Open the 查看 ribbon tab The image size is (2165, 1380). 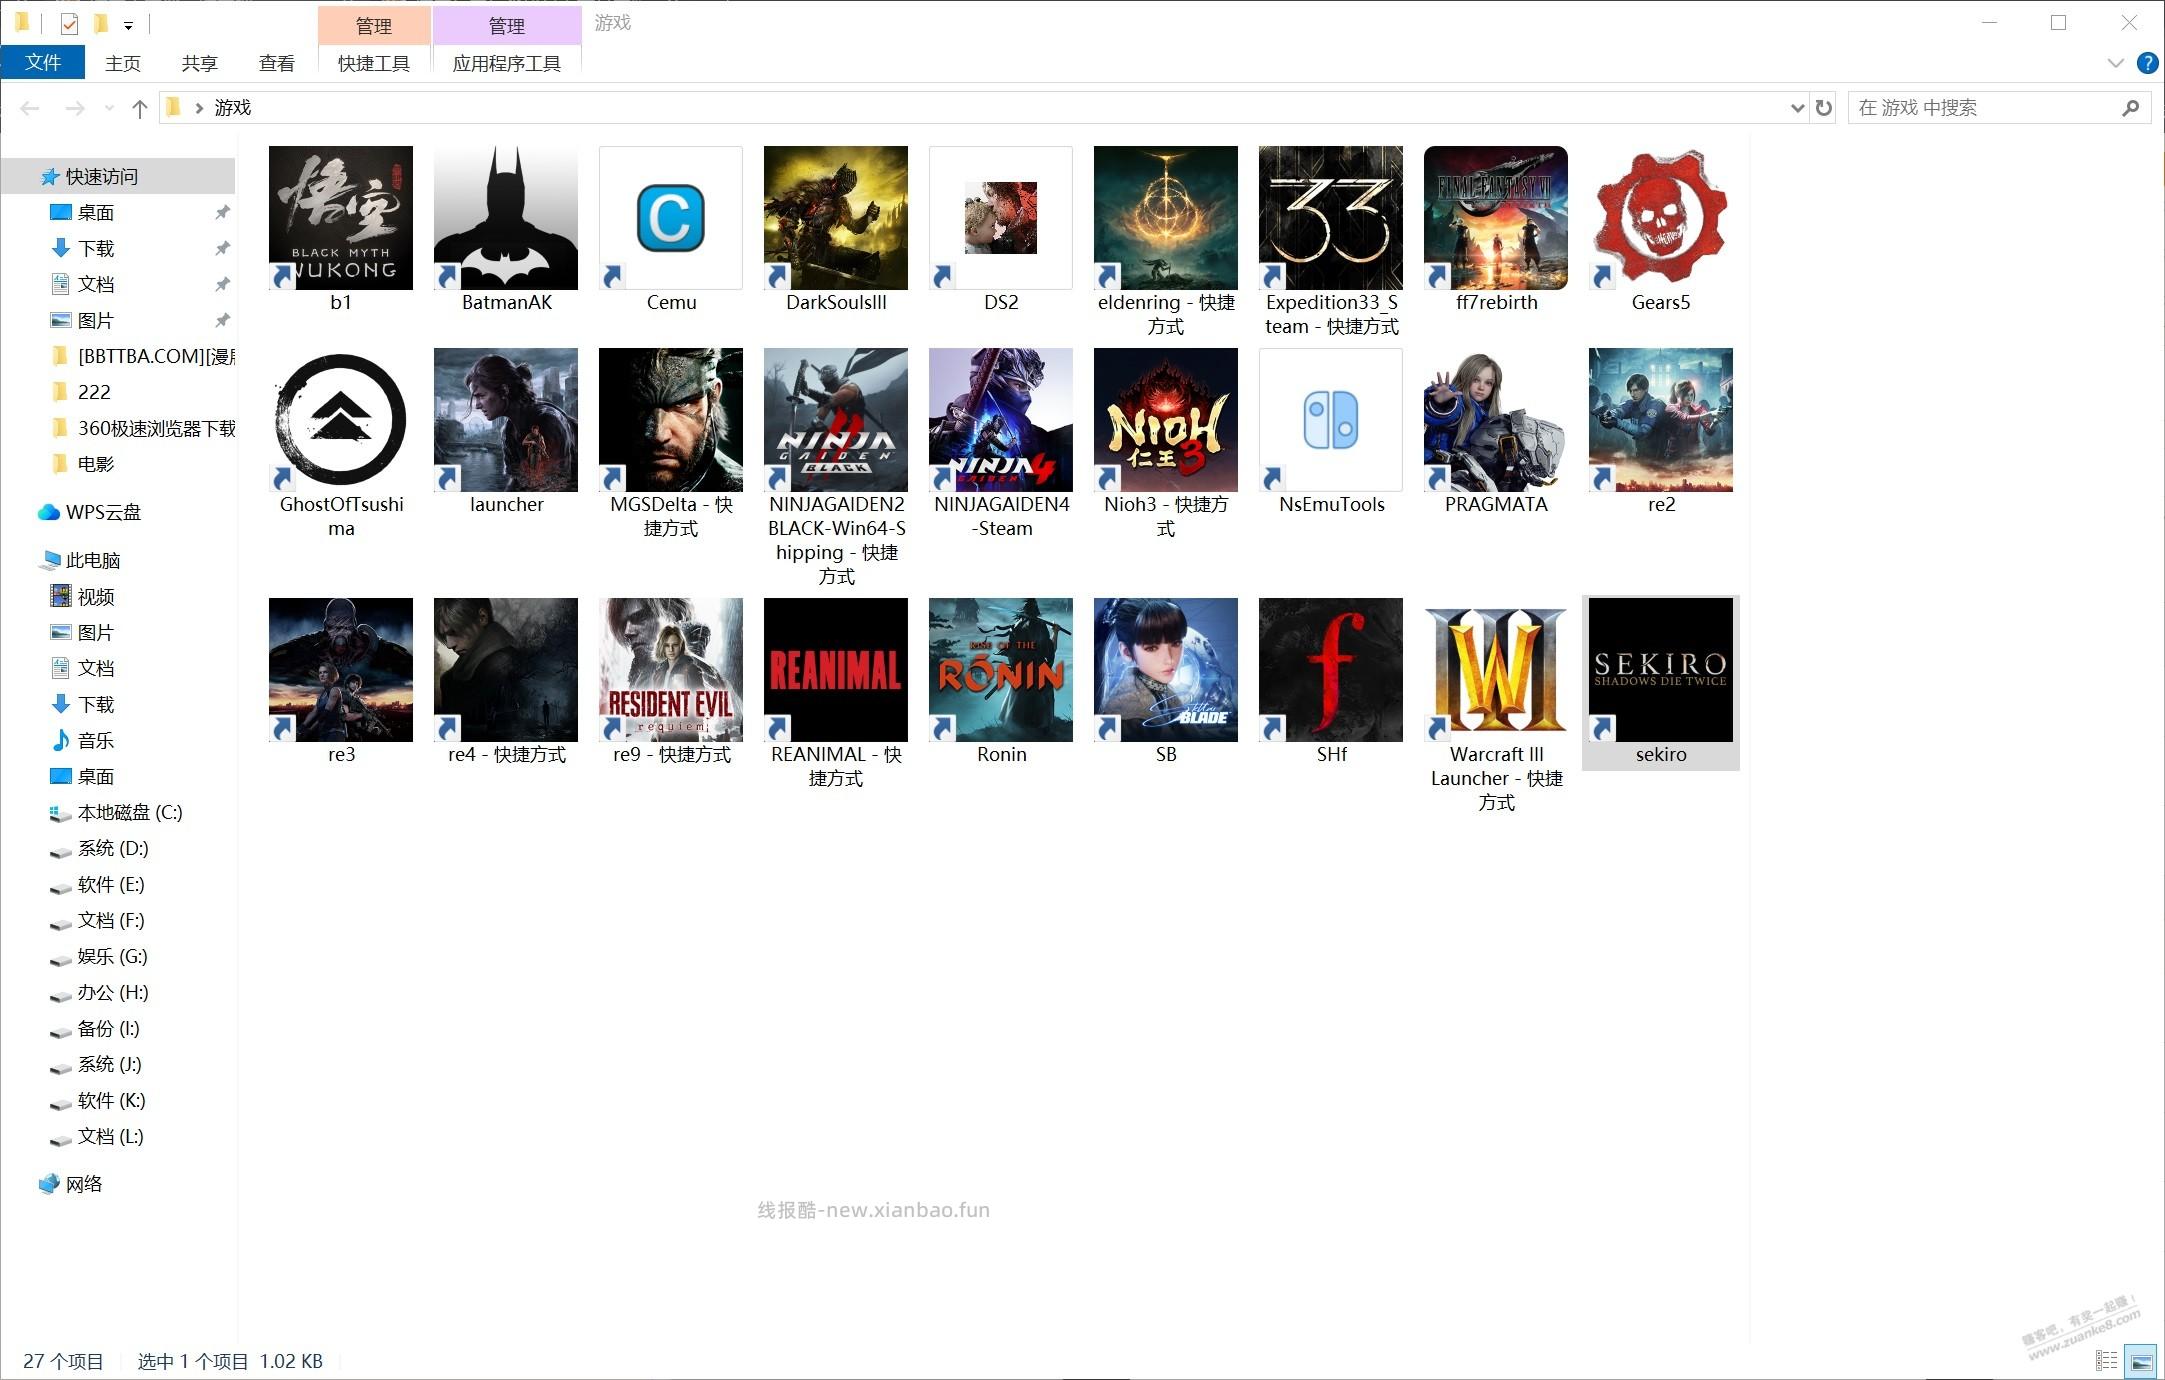pos(277,63)
